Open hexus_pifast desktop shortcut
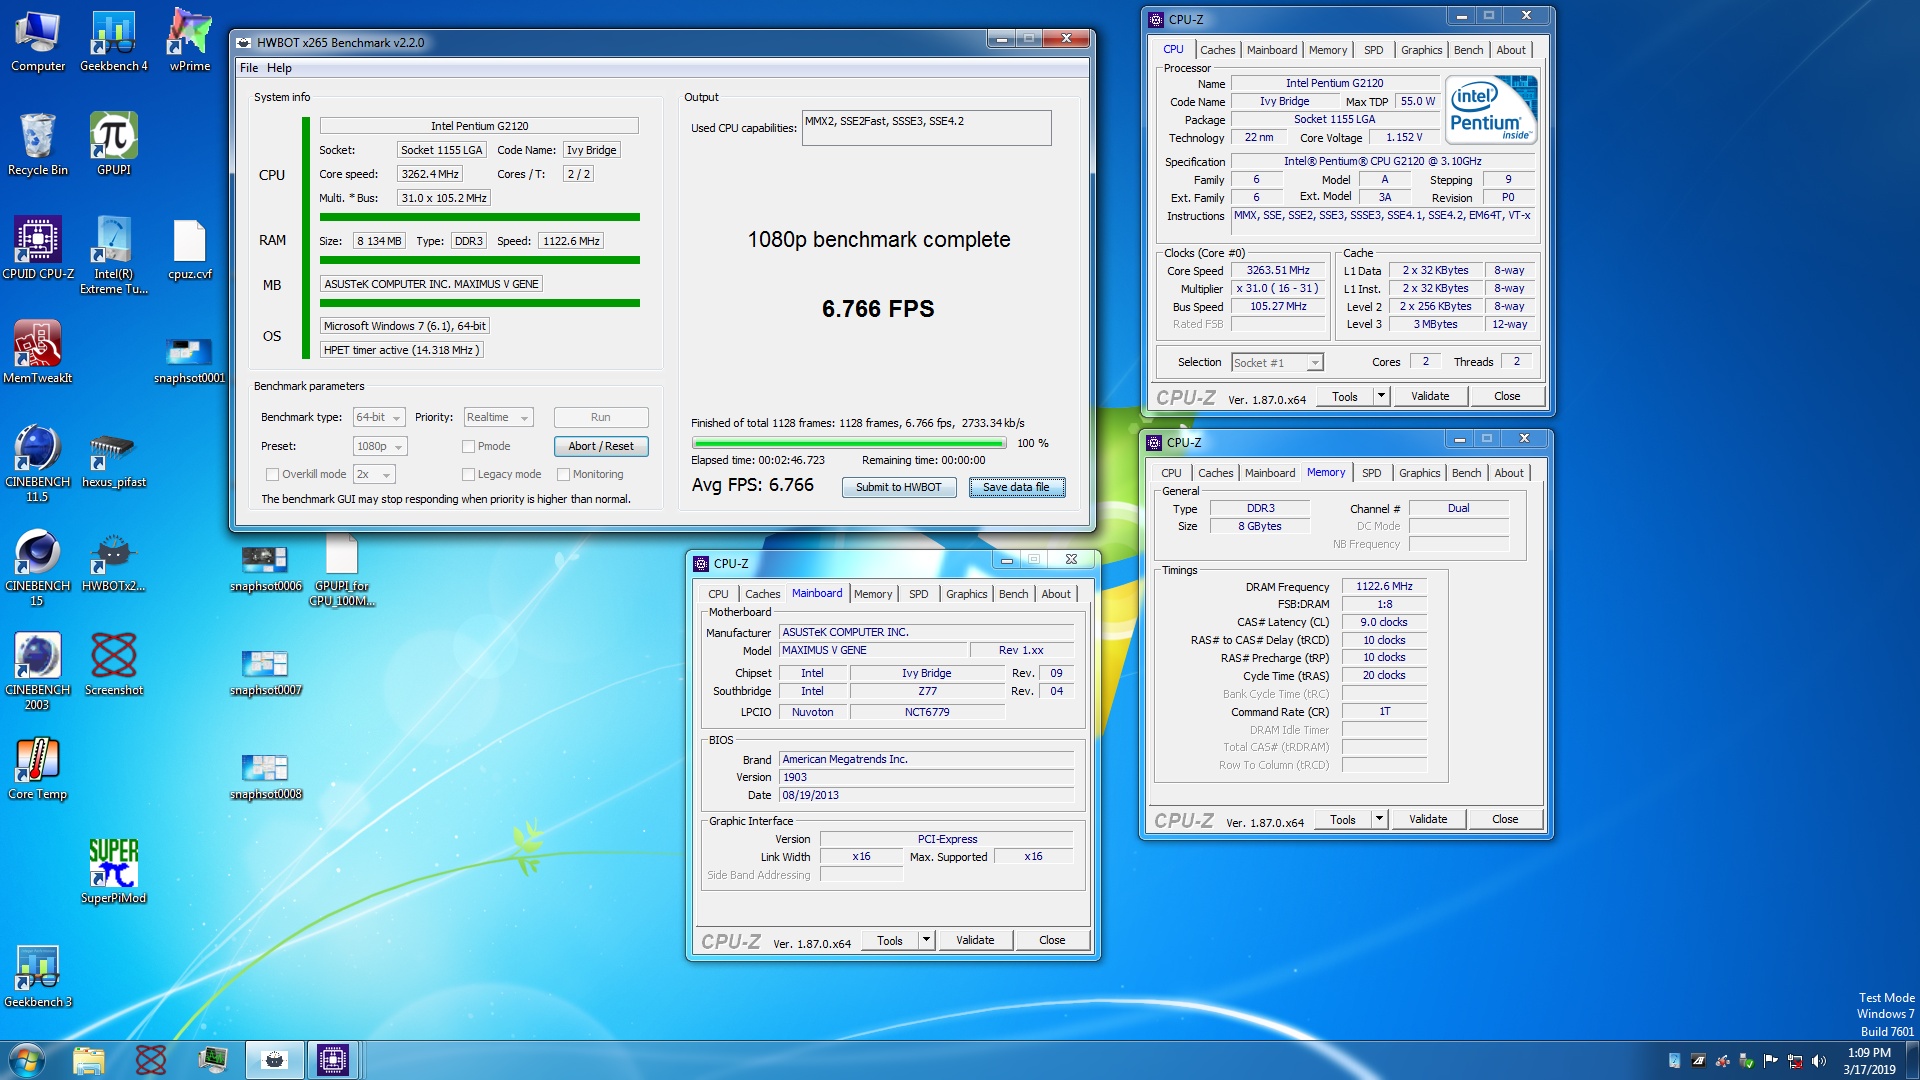The width and height of the screenshot is (1920, 1080). coord(114,460)
